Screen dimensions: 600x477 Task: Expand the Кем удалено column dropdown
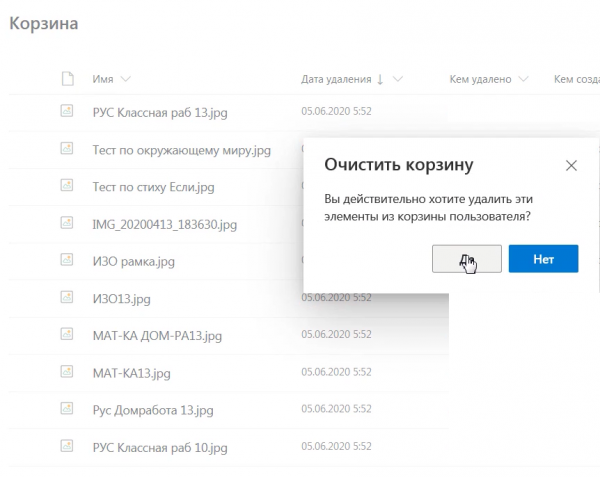pos(522,79)
